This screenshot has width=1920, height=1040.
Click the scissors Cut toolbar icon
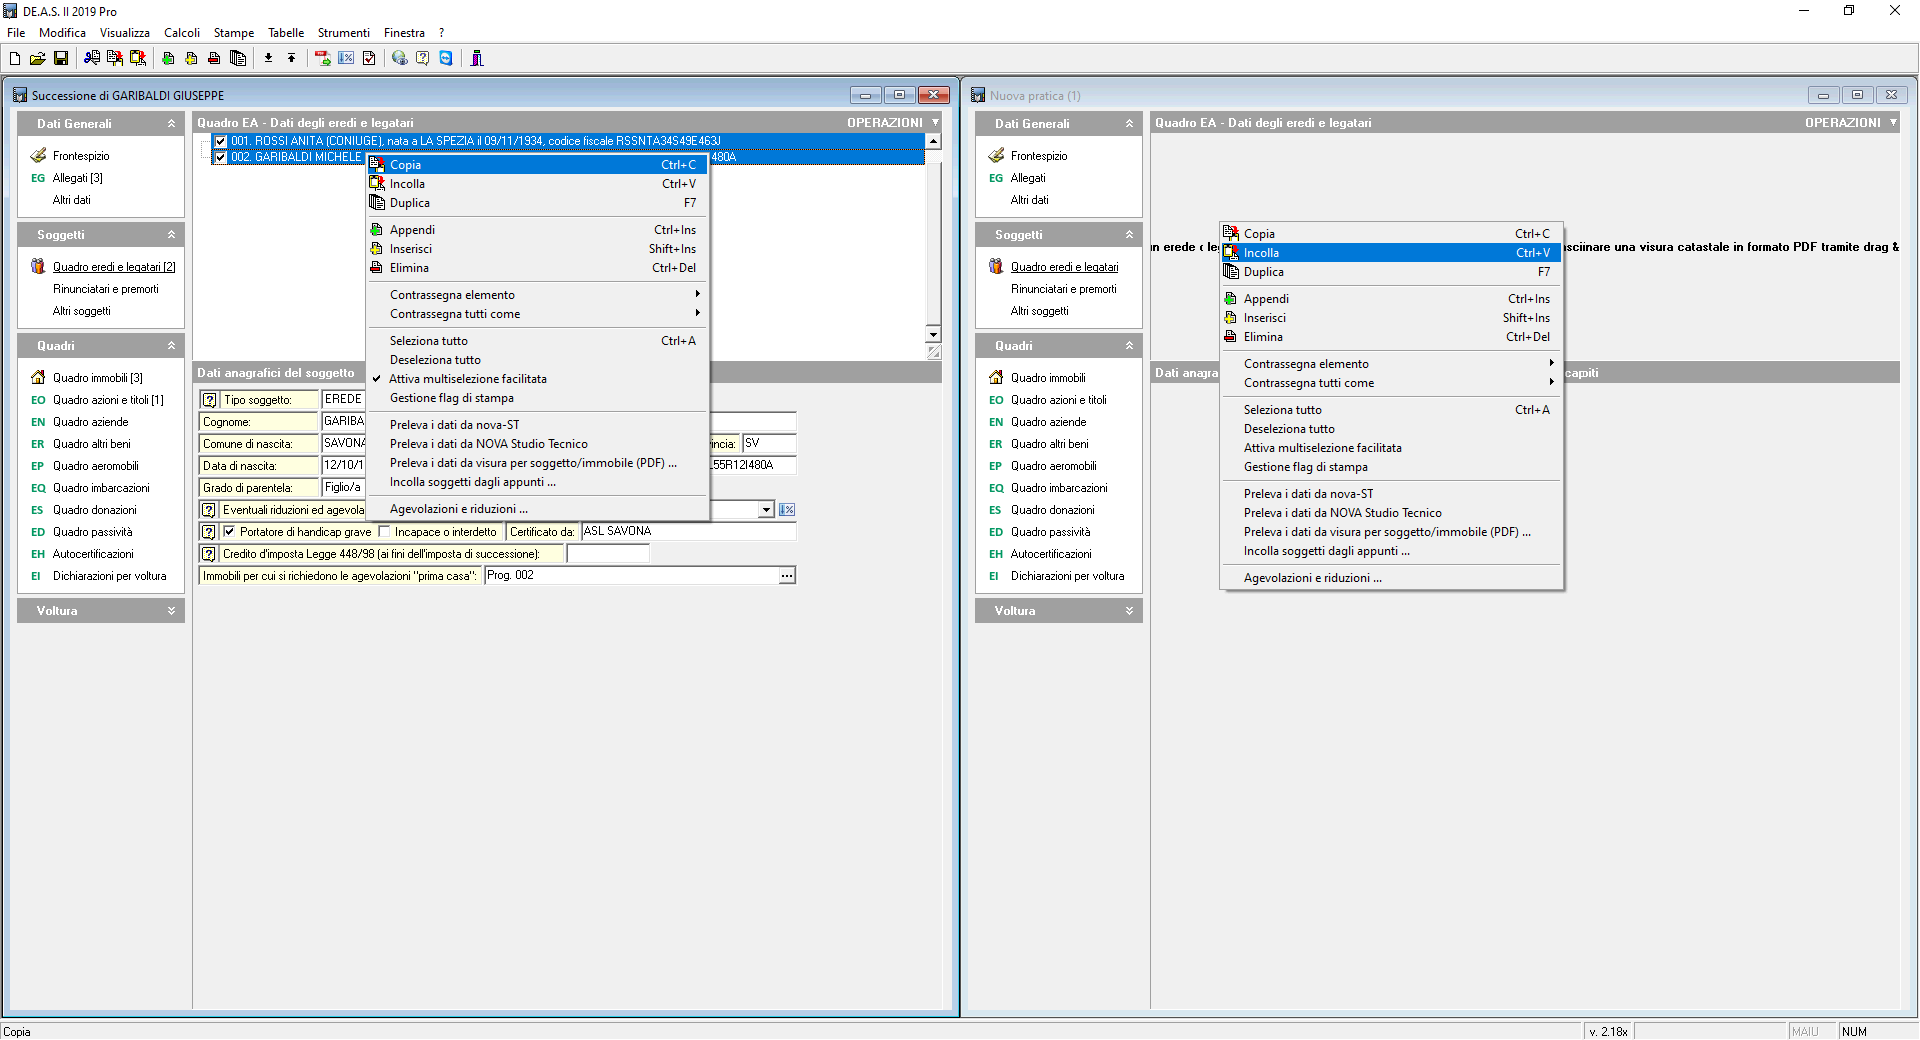(x=92, y=58)
